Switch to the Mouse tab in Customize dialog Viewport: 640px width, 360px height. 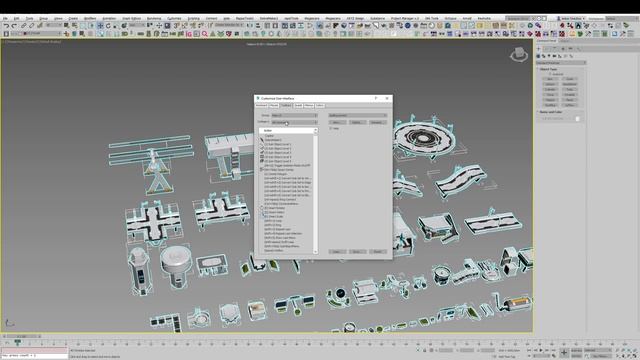(274, 106)
